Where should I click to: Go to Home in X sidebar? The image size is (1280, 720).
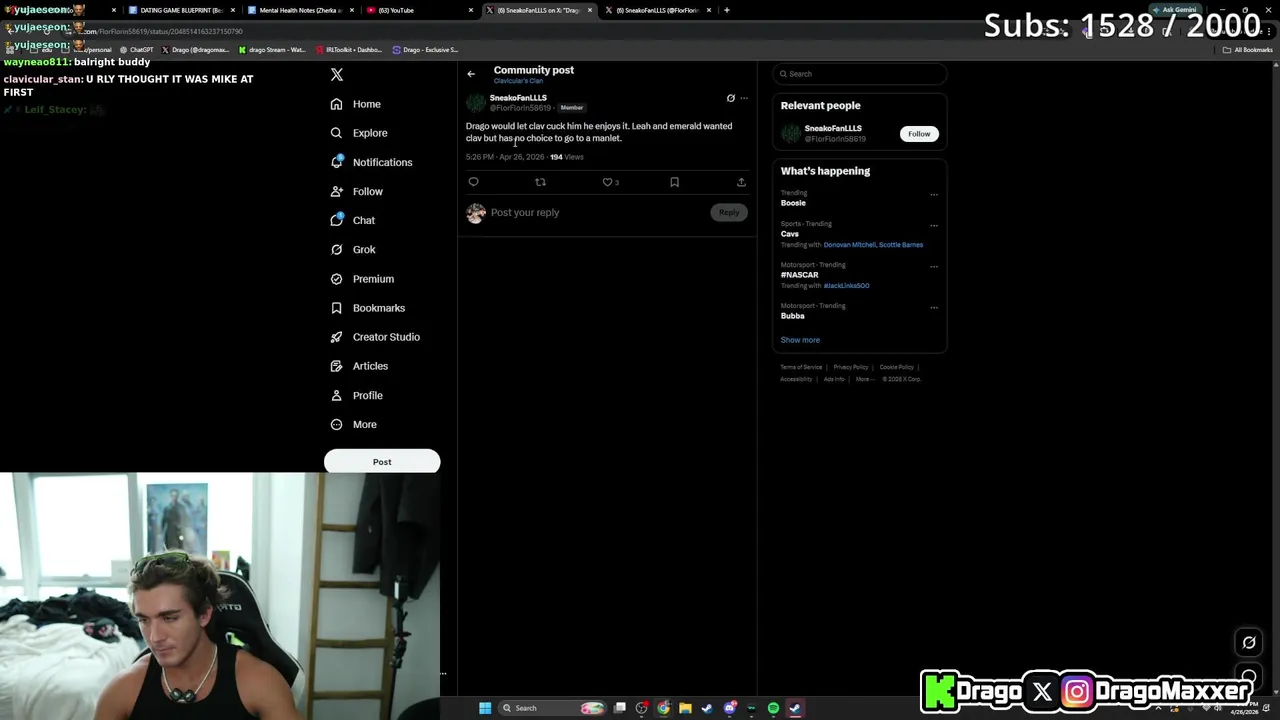click(x=356, y=104)
